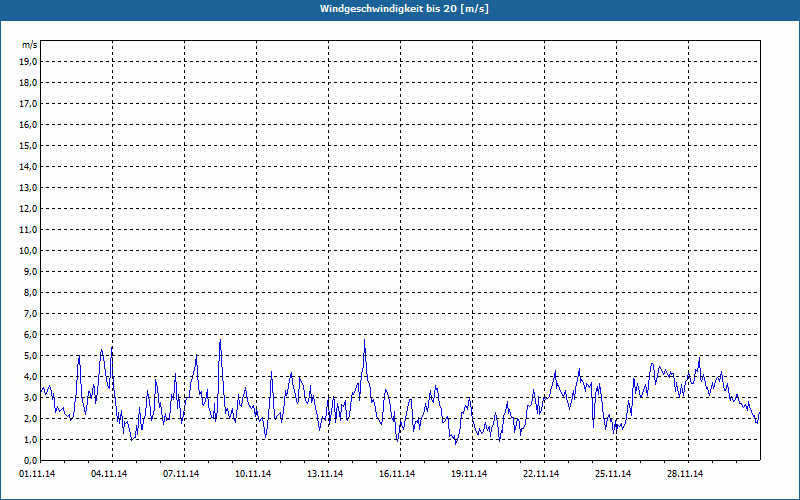Screen dimensions: 800x500
Task: Click the 0,0 y-axis label
Action: [x=30, y=460]
